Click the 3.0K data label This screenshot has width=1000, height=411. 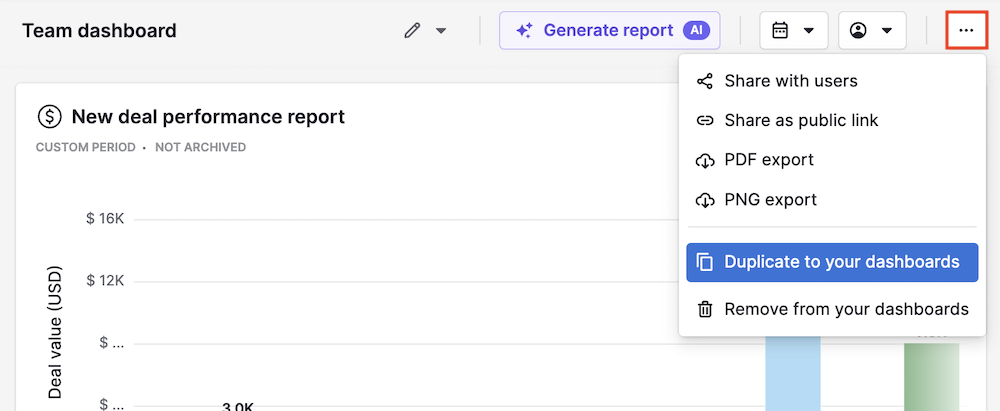[x=238, y=407]
